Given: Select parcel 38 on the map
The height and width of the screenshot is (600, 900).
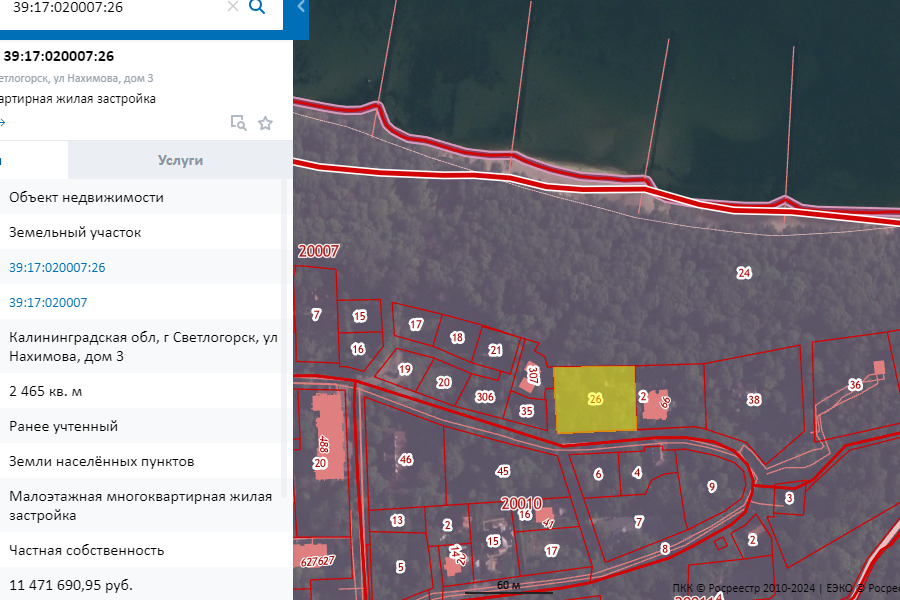Looking at the screenshot, I should coord(754,399).
